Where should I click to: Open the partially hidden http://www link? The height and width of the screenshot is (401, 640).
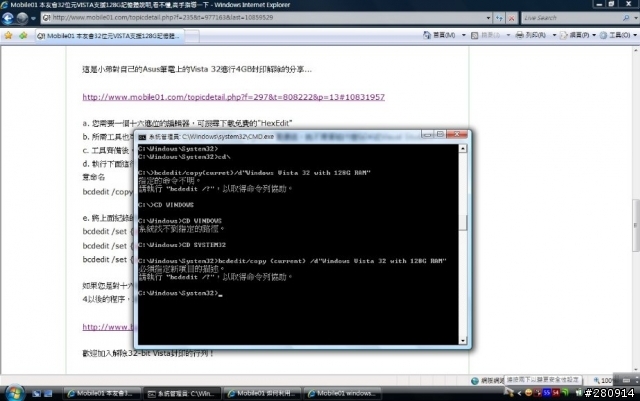109,327
